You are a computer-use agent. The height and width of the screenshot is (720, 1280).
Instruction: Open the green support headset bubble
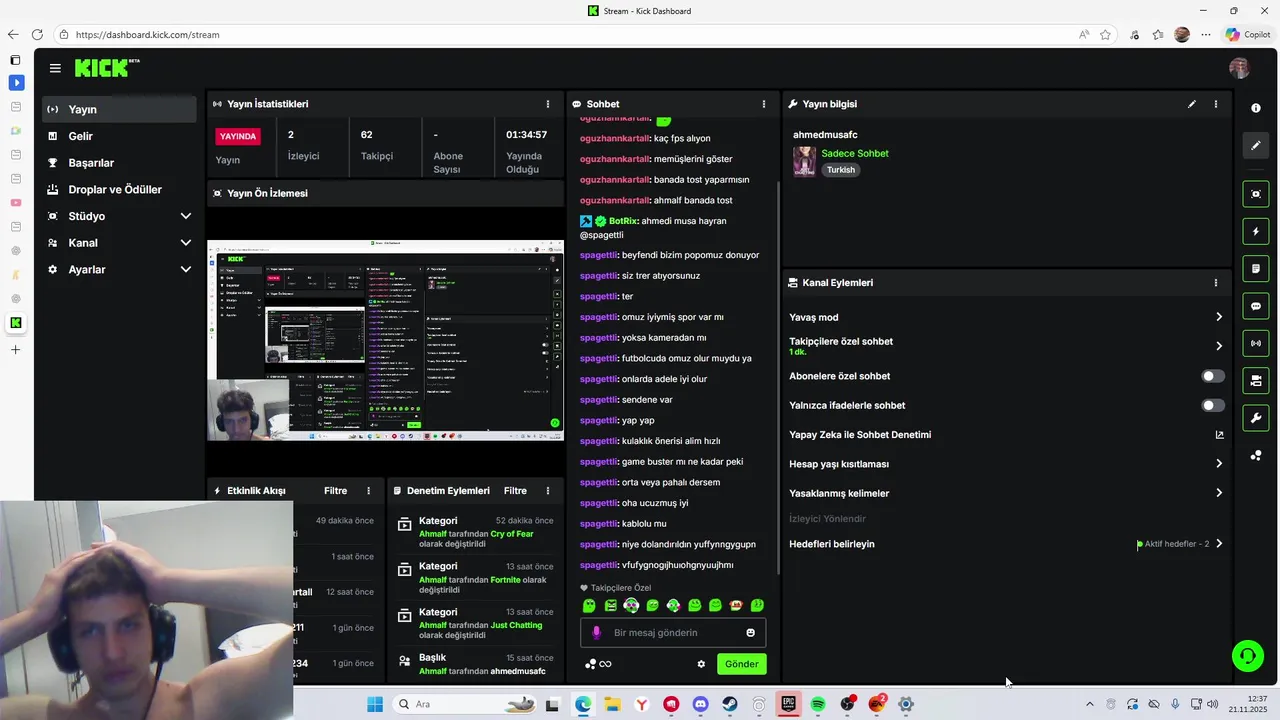click(x=1247, y=656)
